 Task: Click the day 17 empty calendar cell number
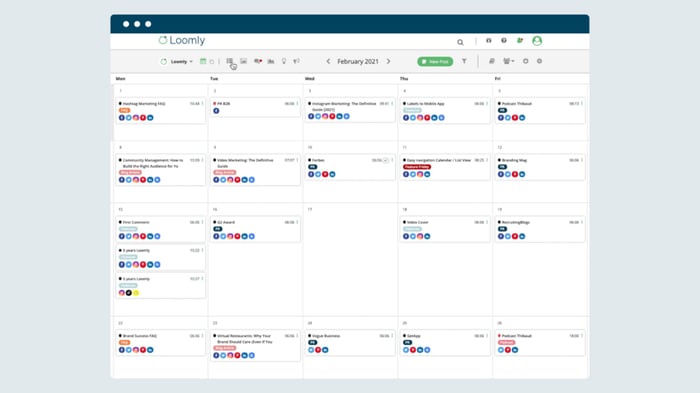(x=310, y=209)
